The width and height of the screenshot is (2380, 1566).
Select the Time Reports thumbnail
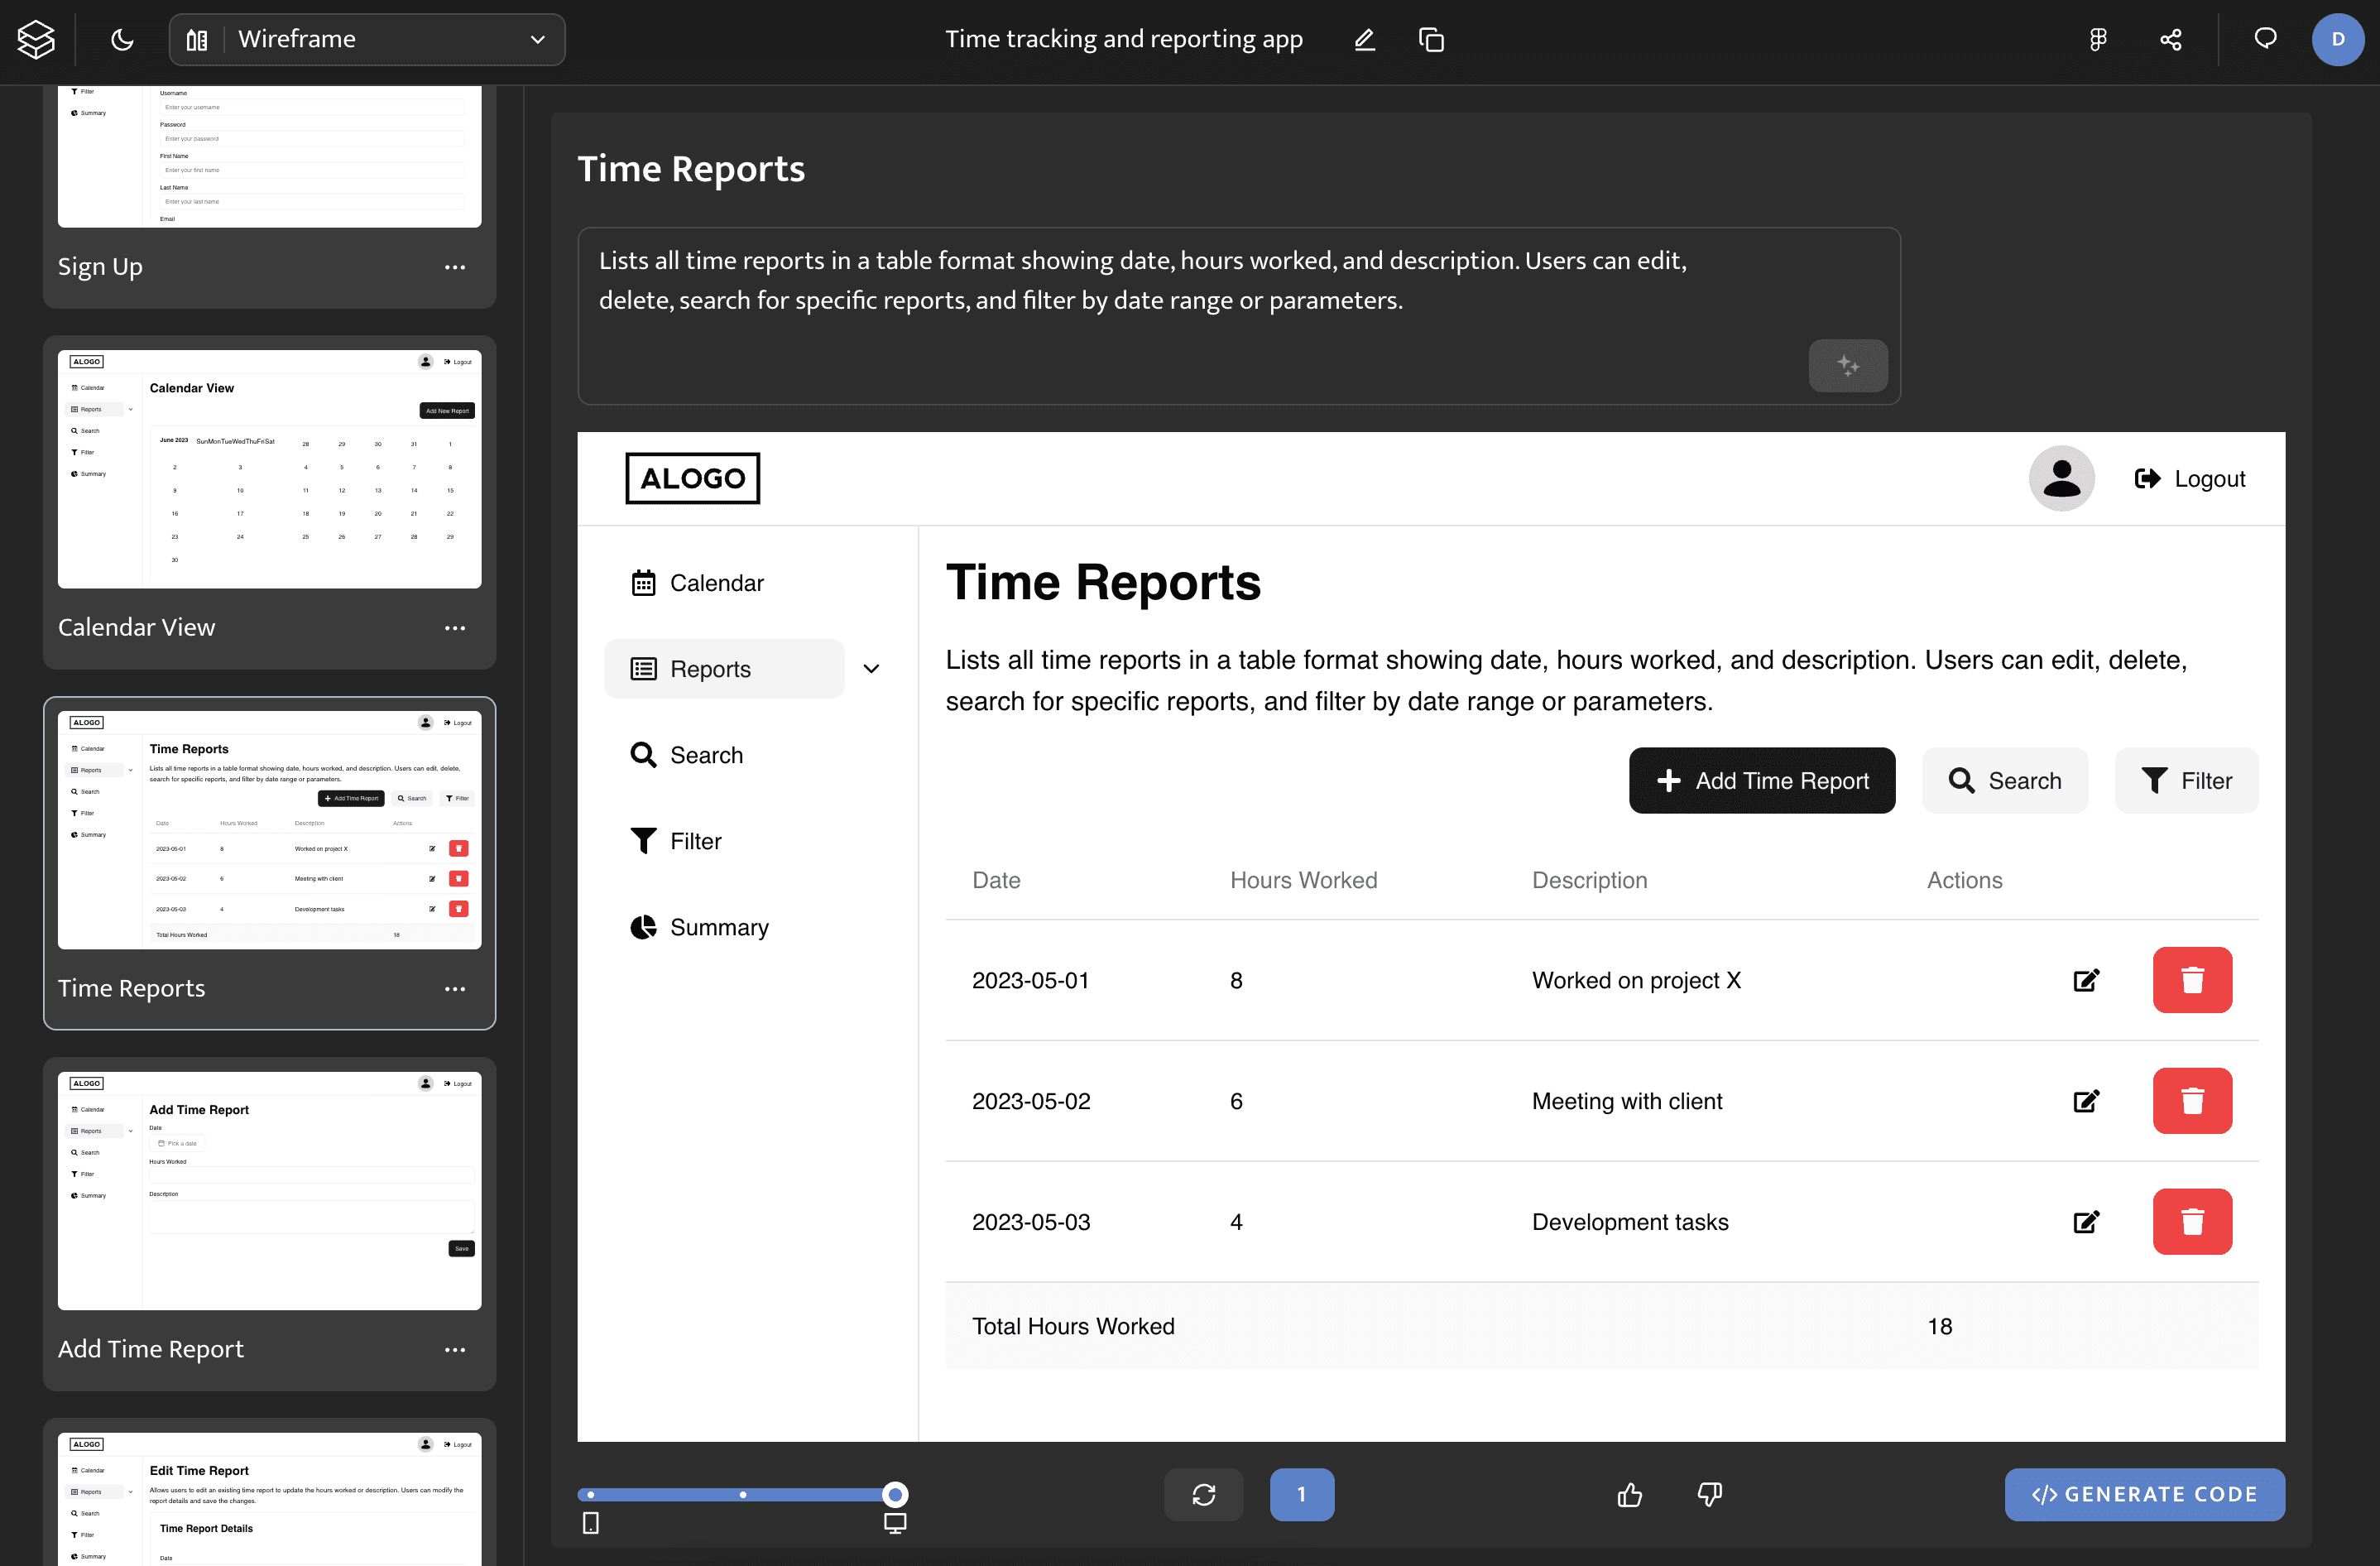tap(269, 830)
